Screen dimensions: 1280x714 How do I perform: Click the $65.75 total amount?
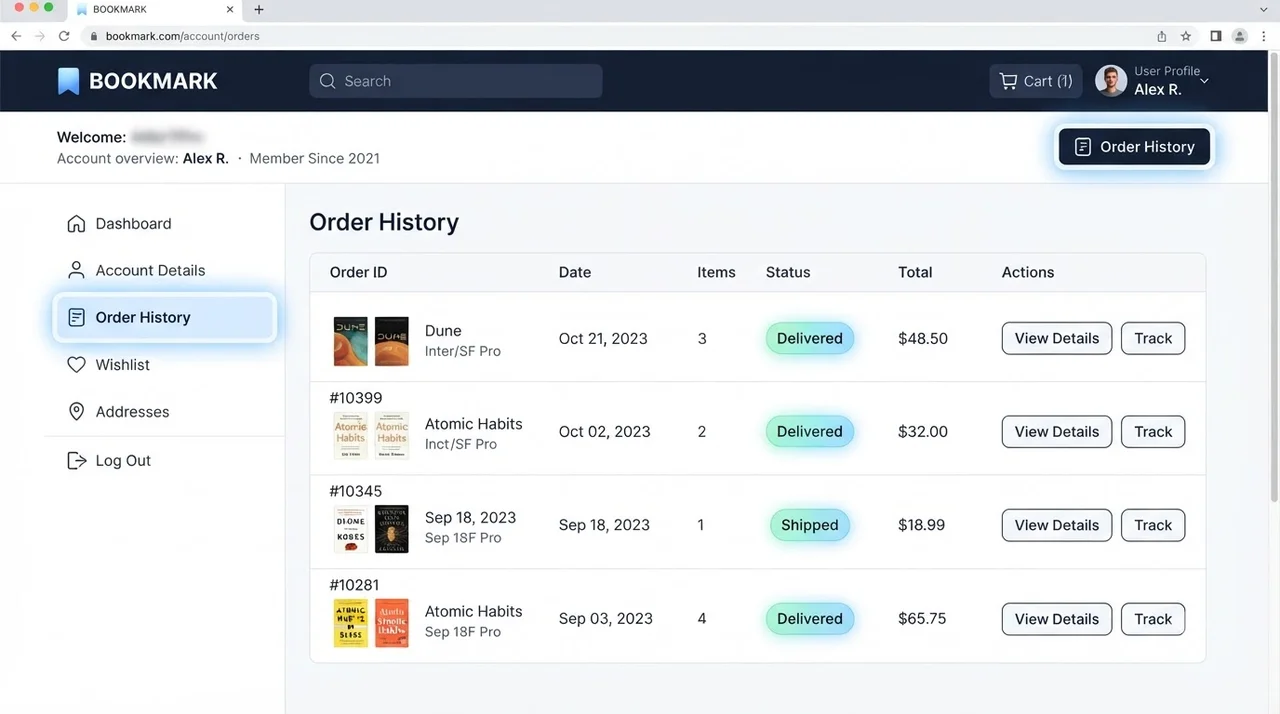point(922,619)
